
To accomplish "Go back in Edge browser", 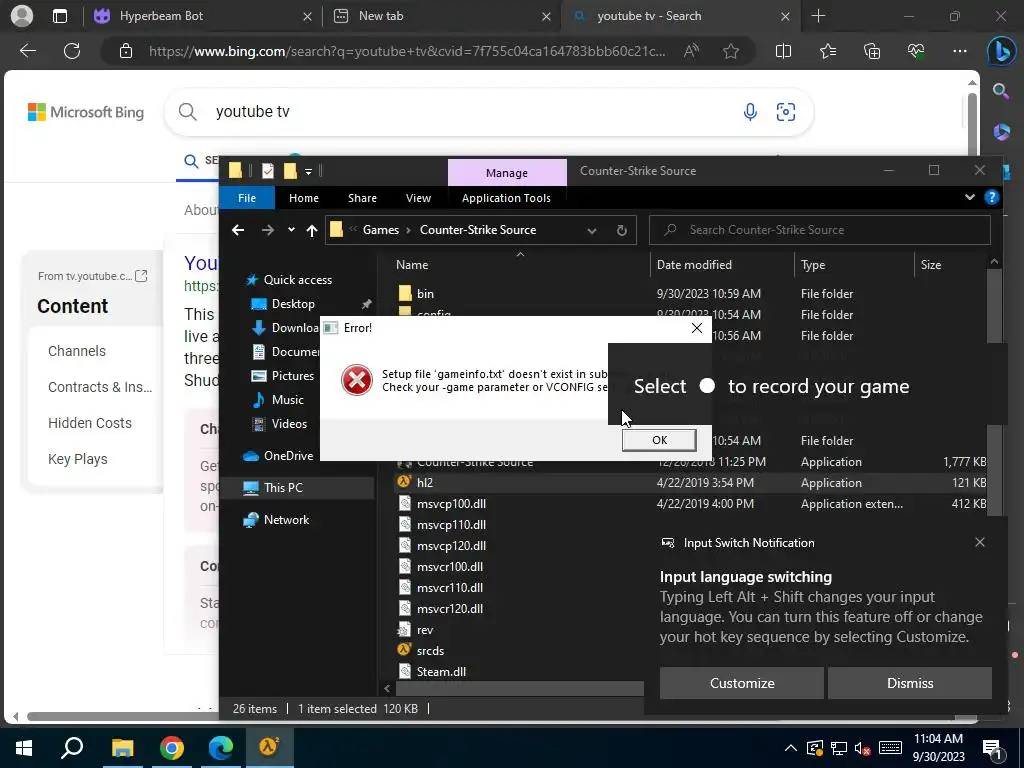I will pyautogui.click(x=27, y=51).
